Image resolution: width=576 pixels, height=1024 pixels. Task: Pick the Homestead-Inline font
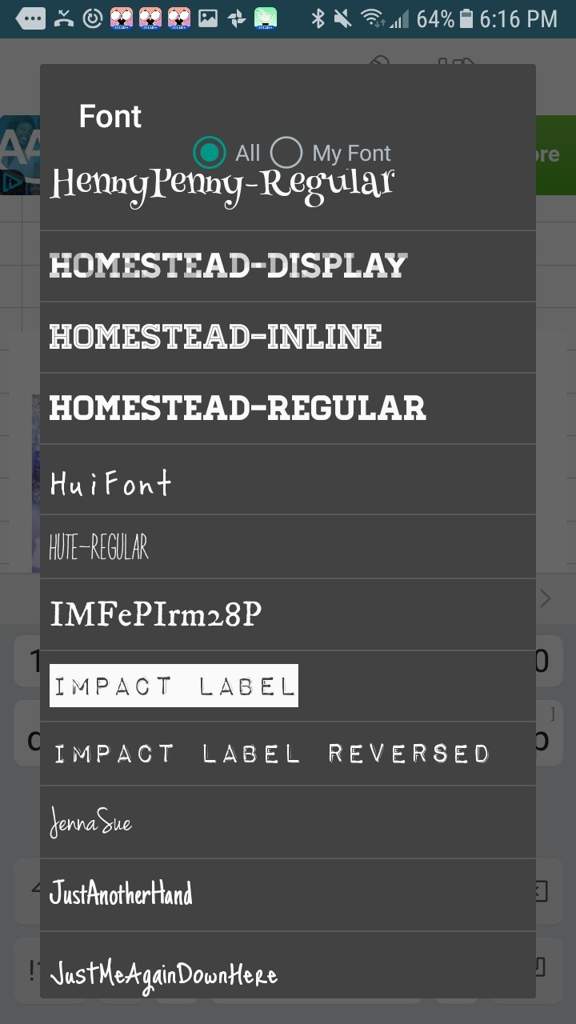[288, 337]
